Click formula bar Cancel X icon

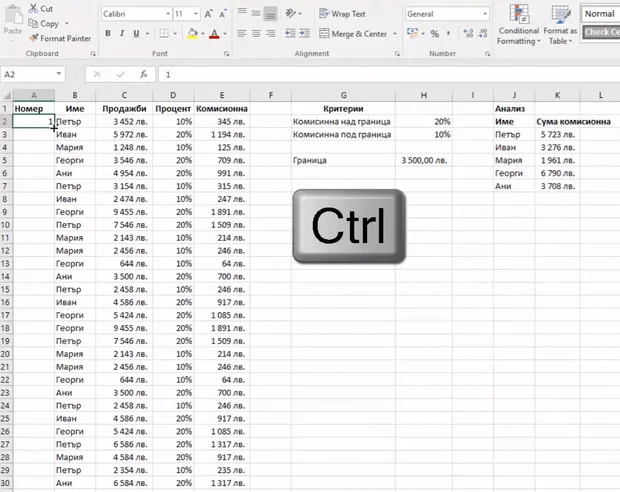click(97, 74)
